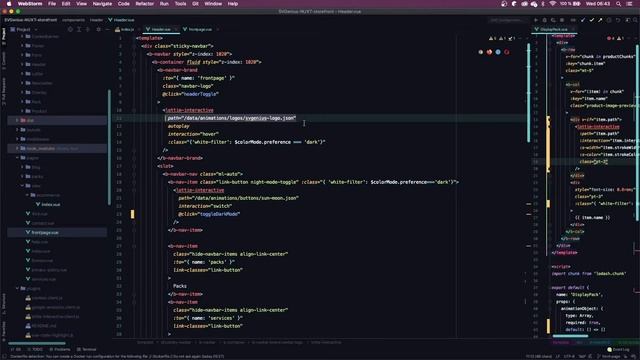Open the line separator LF selector
The image size is (640, 360).
pyautogui.click(x=558, y=356)
